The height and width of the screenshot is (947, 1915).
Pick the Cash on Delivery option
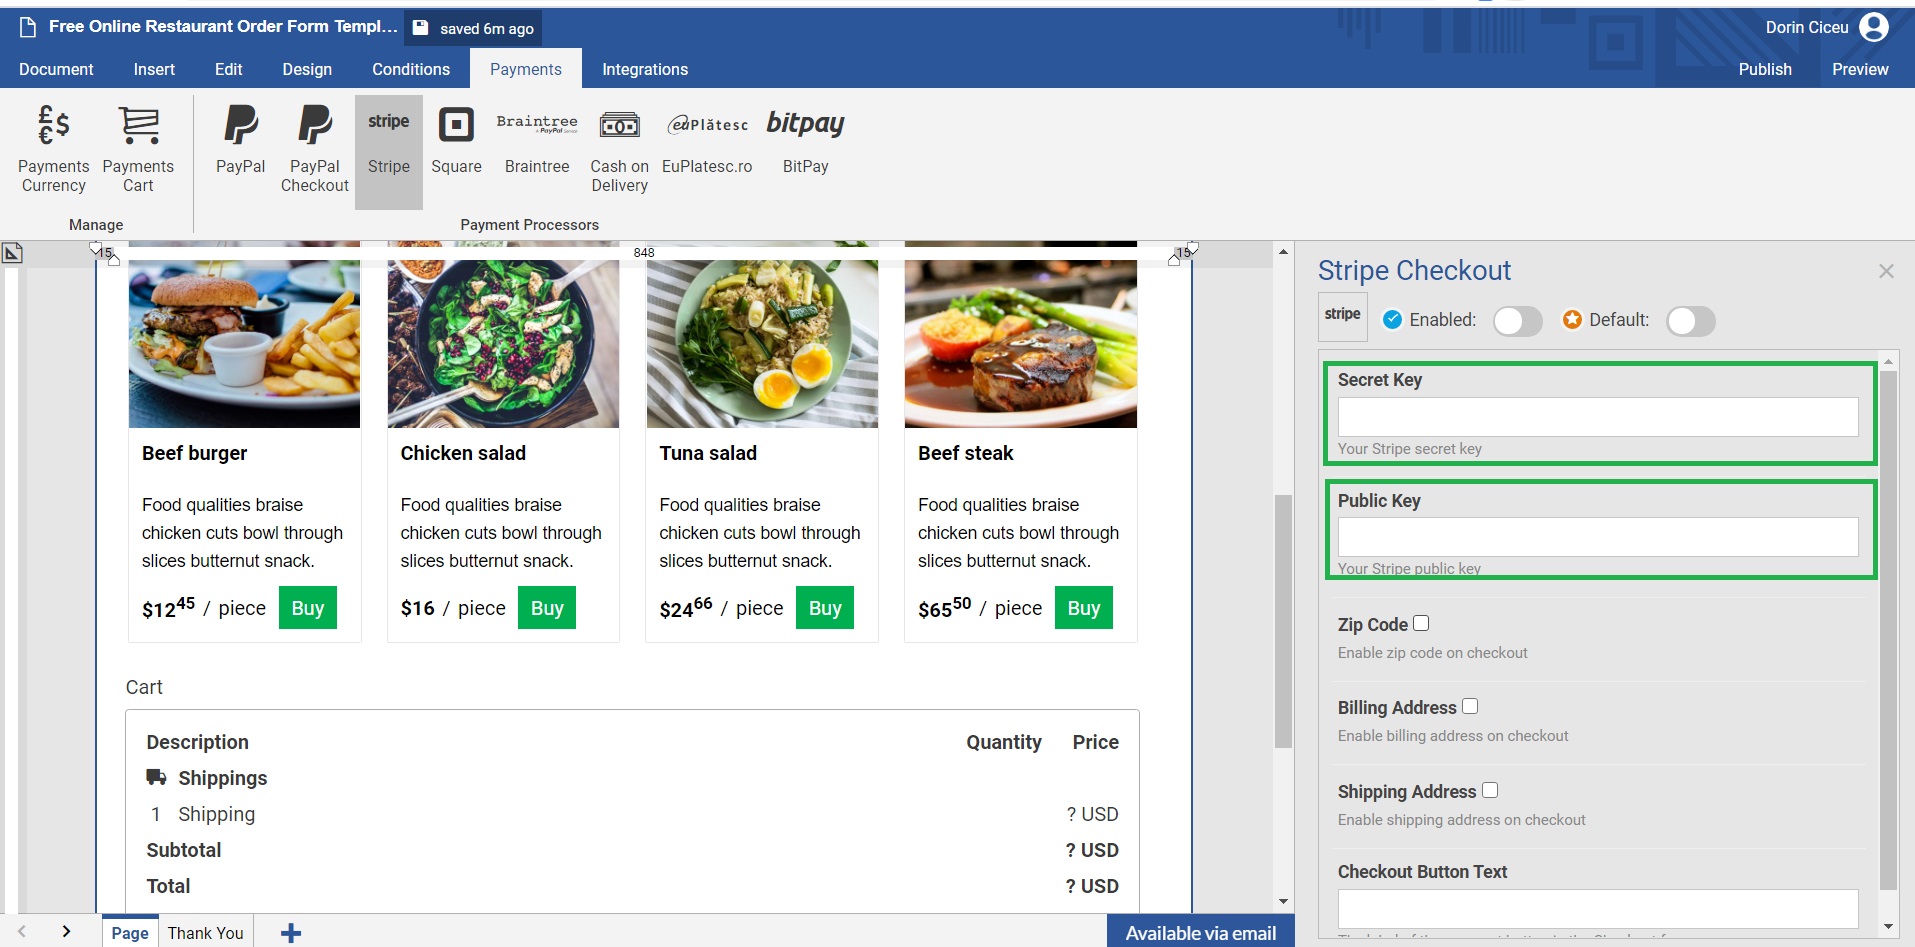pos(619,149)
